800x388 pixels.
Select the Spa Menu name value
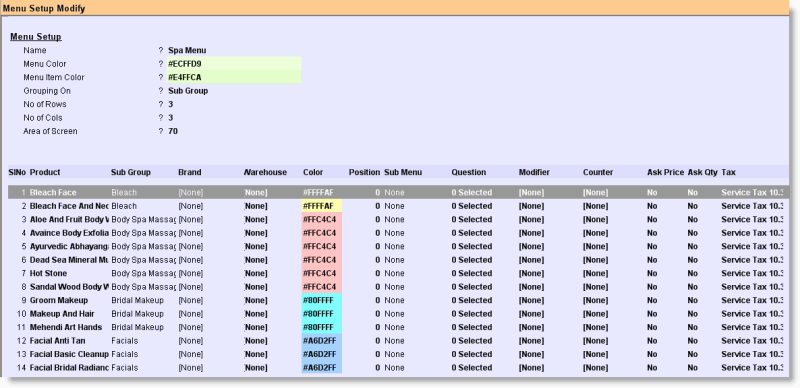click(x=187, y=51)
